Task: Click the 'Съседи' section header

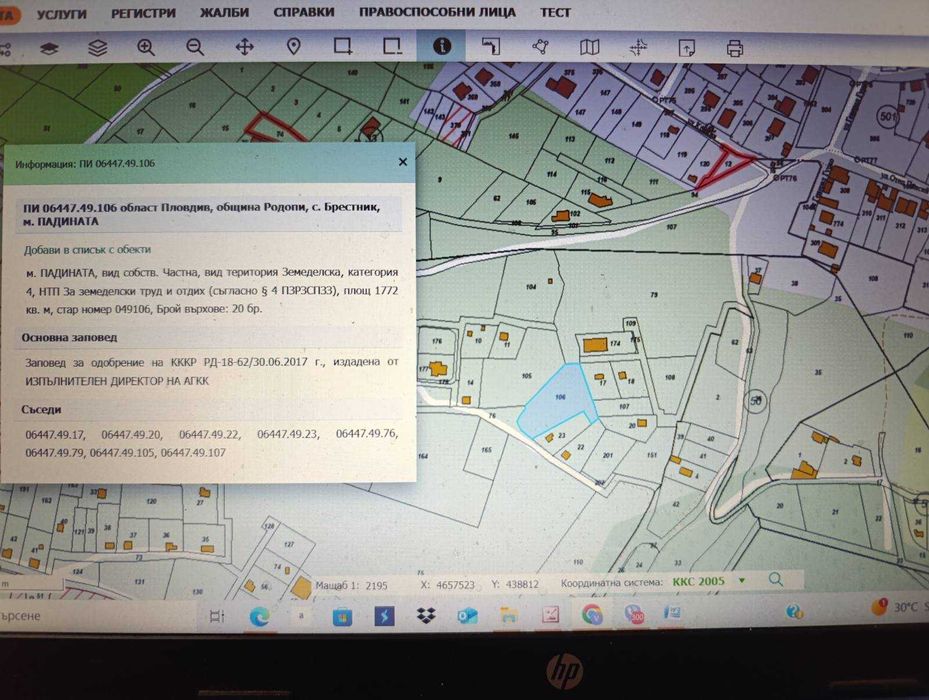Action: click(x=41, y=410)
